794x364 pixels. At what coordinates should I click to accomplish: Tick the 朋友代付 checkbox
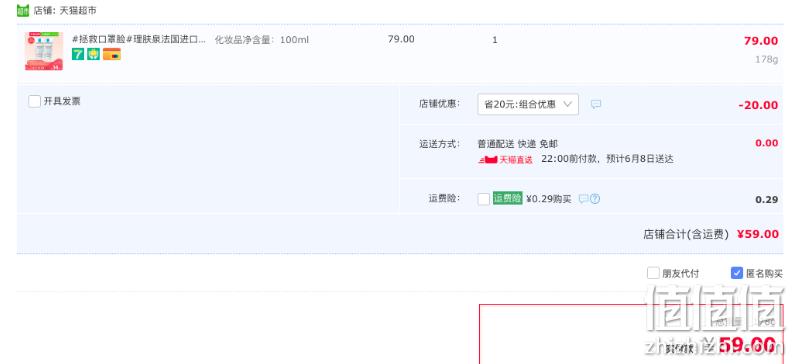pyautogui.click(x=653, y=273)
